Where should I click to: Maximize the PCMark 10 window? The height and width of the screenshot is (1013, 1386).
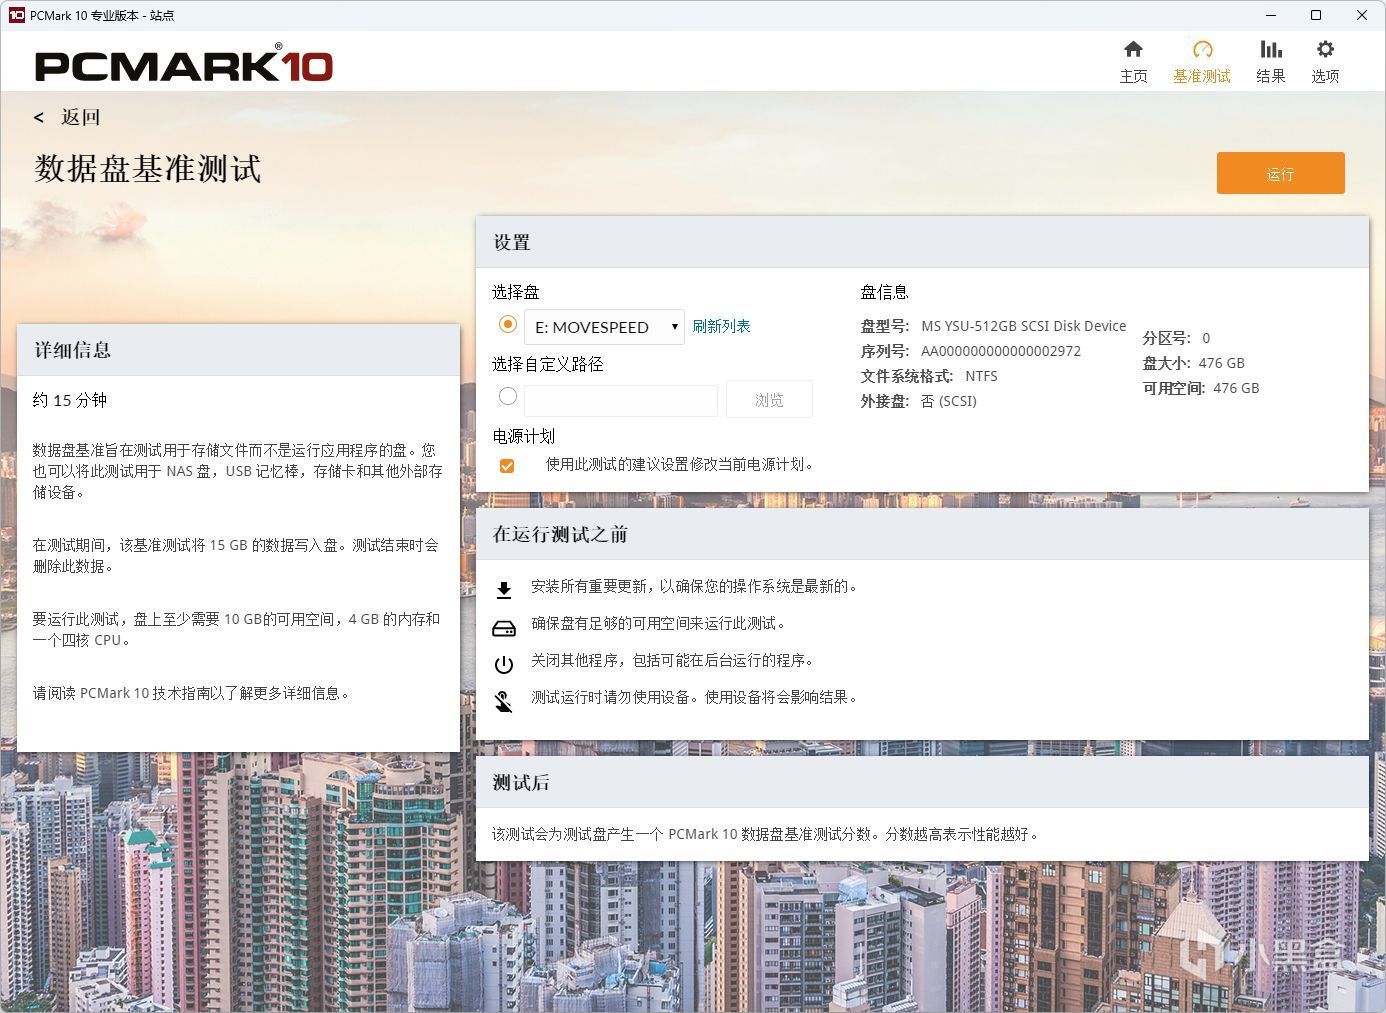1316,15
